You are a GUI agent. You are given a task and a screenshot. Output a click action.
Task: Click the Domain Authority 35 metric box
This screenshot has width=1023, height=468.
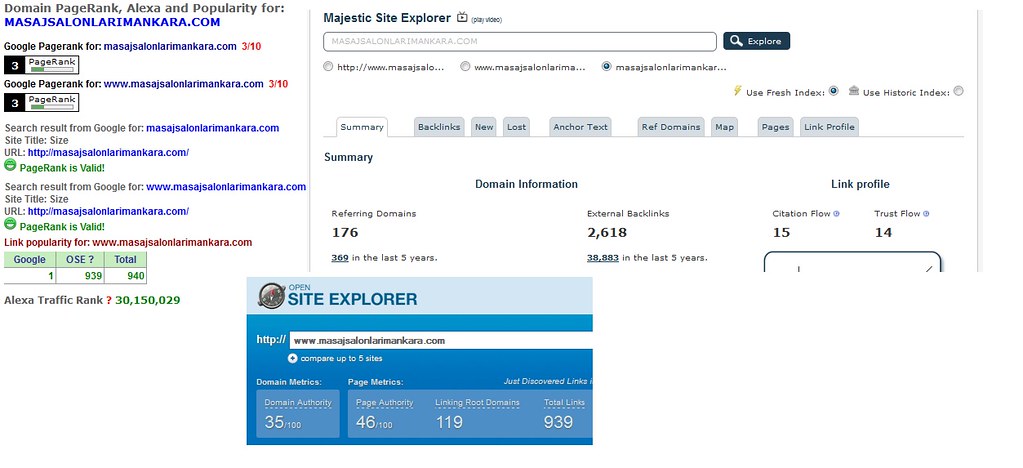coord(298,414)
